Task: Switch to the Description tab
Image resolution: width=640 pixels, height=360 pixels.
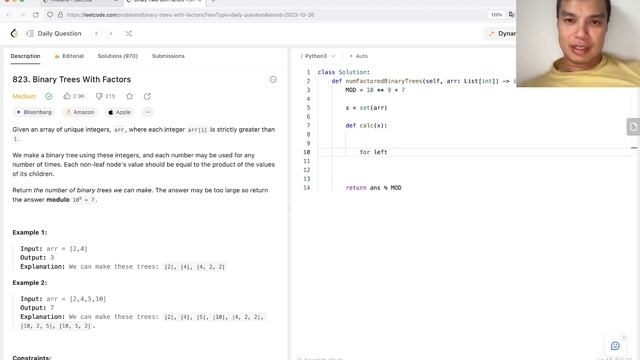Action: point(25,56)
